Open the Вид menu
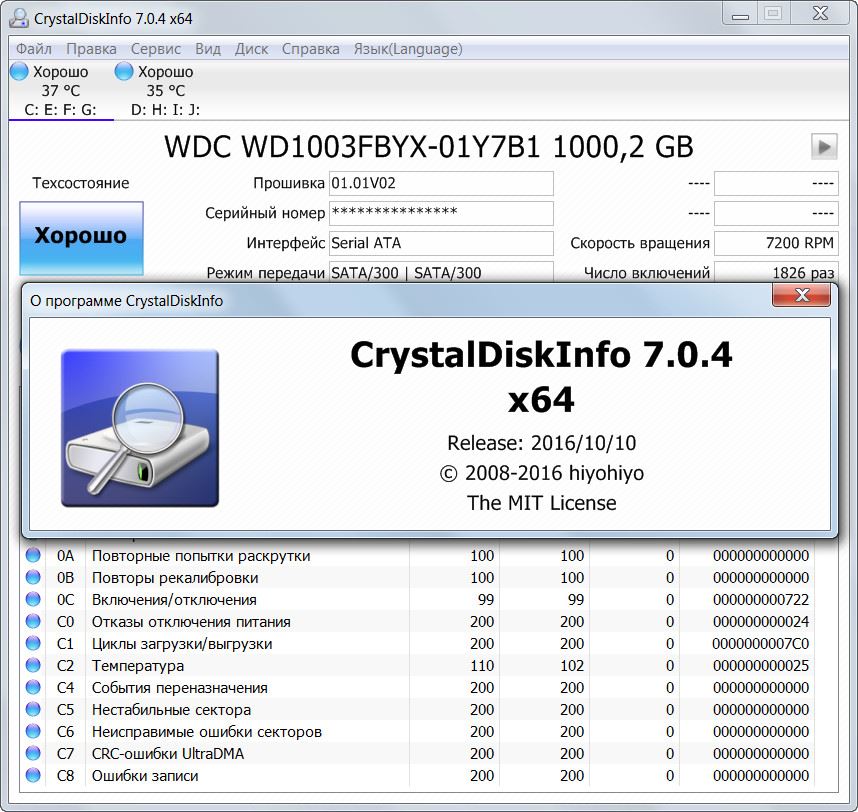Viewport: 858px width, 812px height. pos(208,49)
